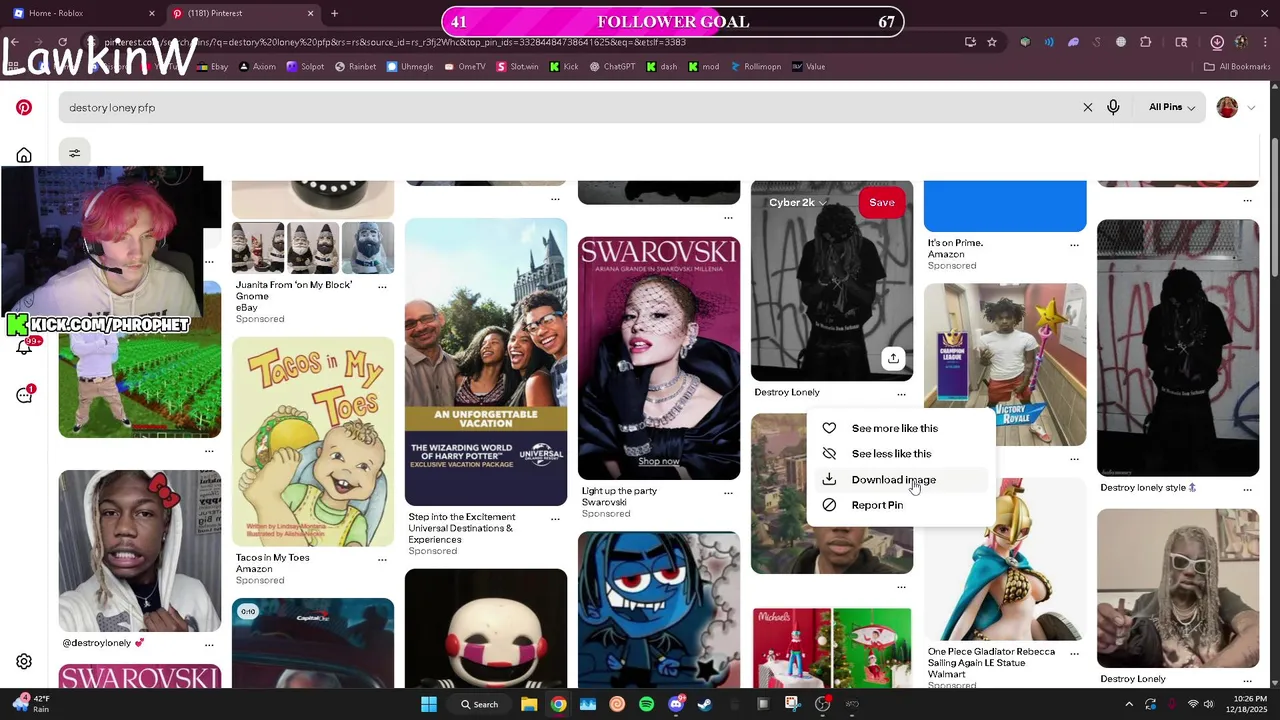
Task: Open the Wizarding World Harry Potter ad image
Action: [x=486, y=363]
